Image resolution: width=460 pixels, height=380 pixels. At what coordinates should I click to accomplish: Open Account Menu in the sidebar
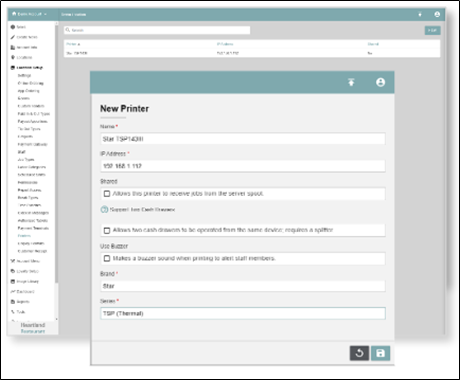(28, 261)
